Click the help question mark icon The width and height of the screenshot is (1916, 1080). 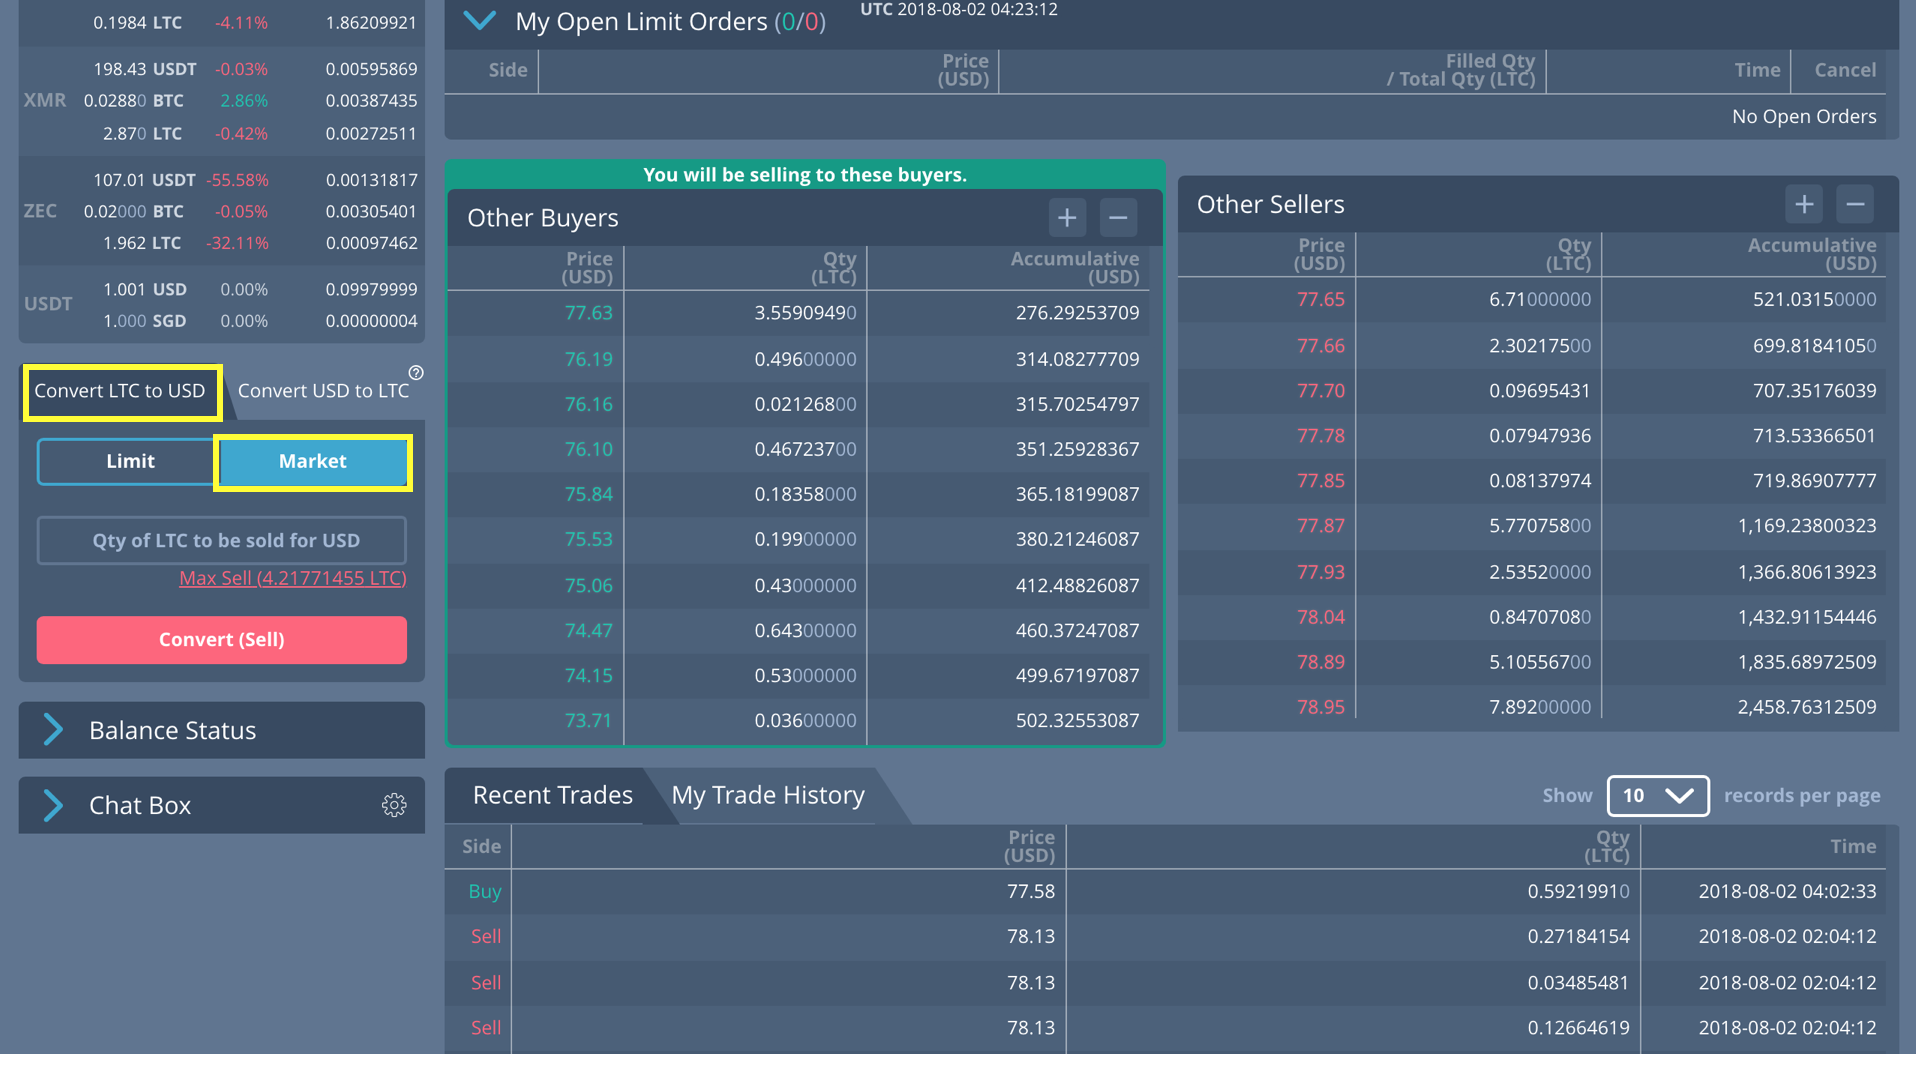416,373
